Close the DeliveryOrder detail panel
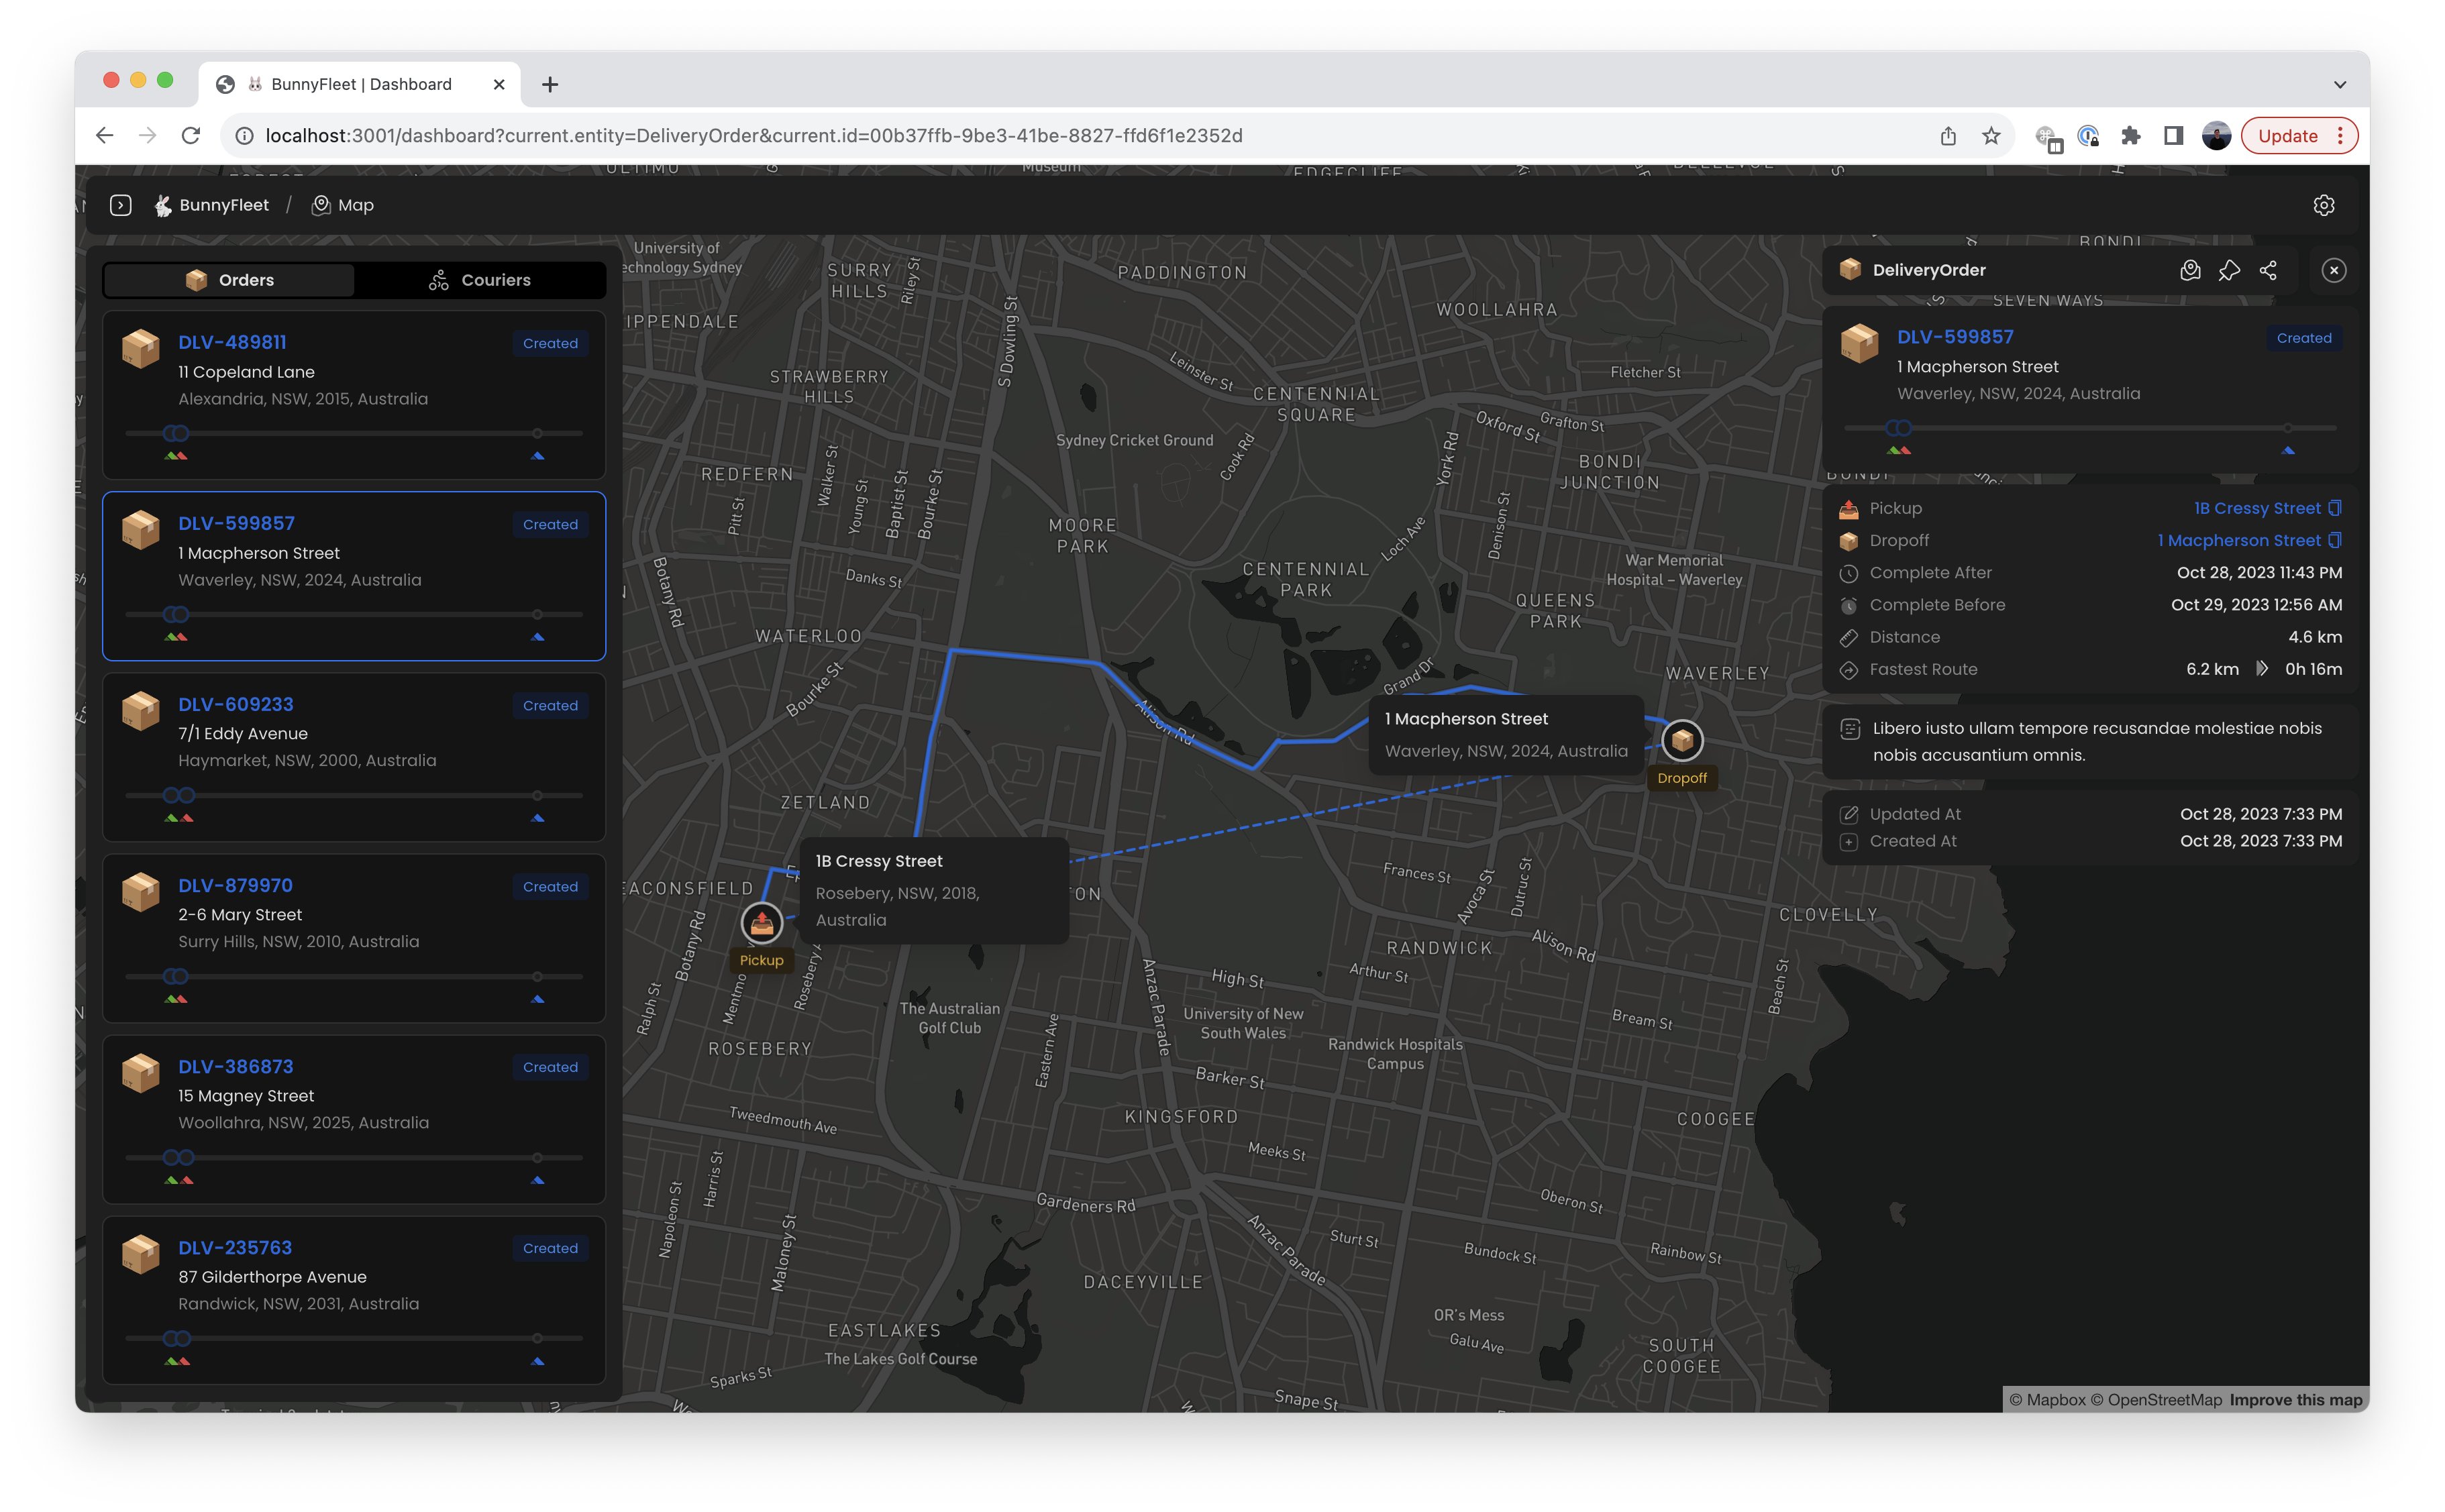 click(2334, 270)
